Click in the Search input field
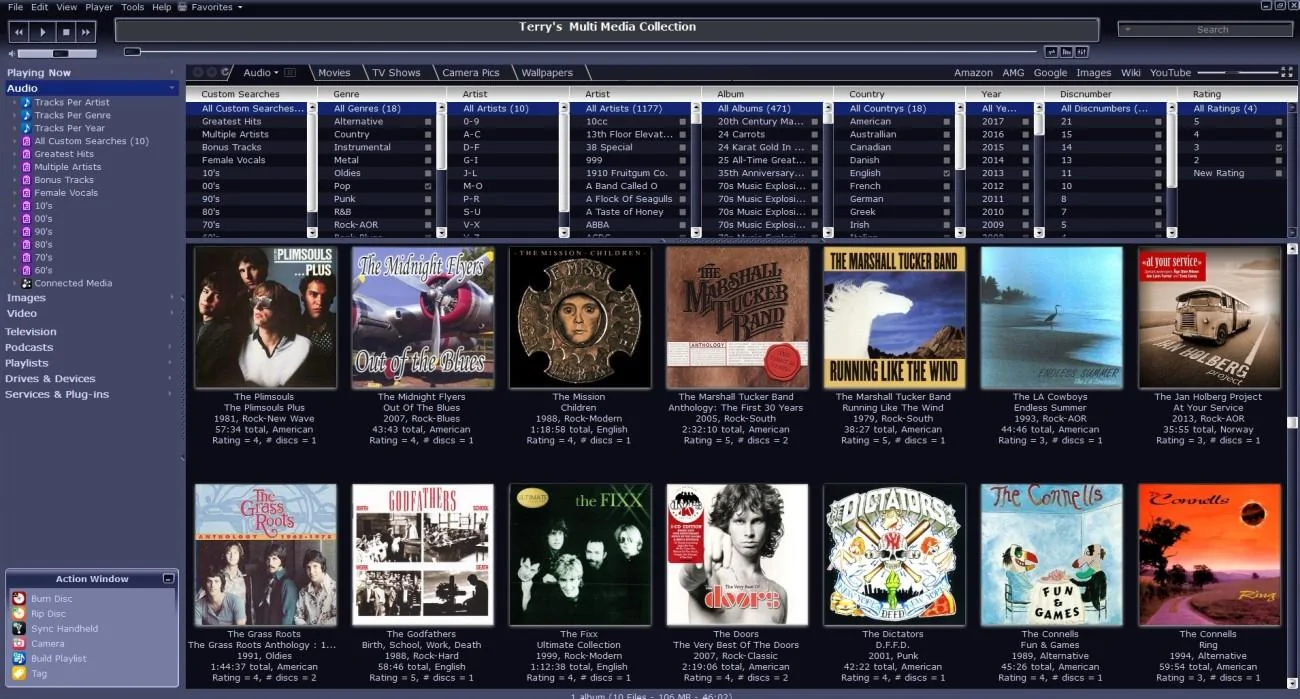Viewport: 1300px width, 699px height. pyautogui.click(x=1207, y=30)
